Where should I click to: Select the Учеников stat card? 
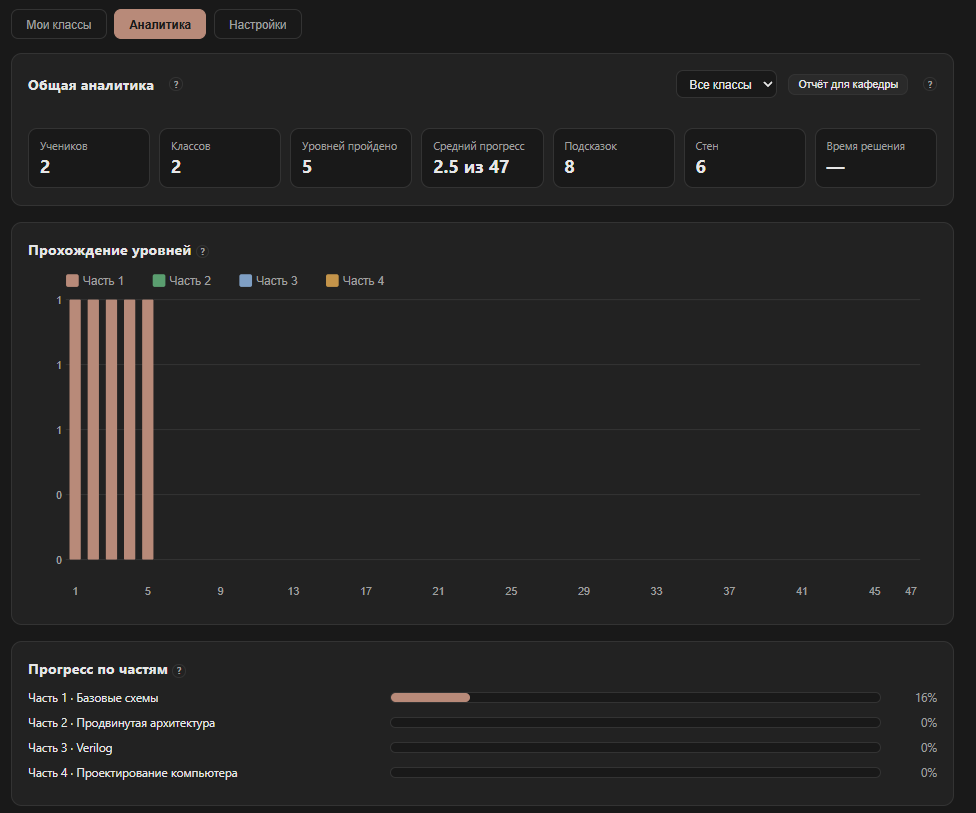[89, 158]
